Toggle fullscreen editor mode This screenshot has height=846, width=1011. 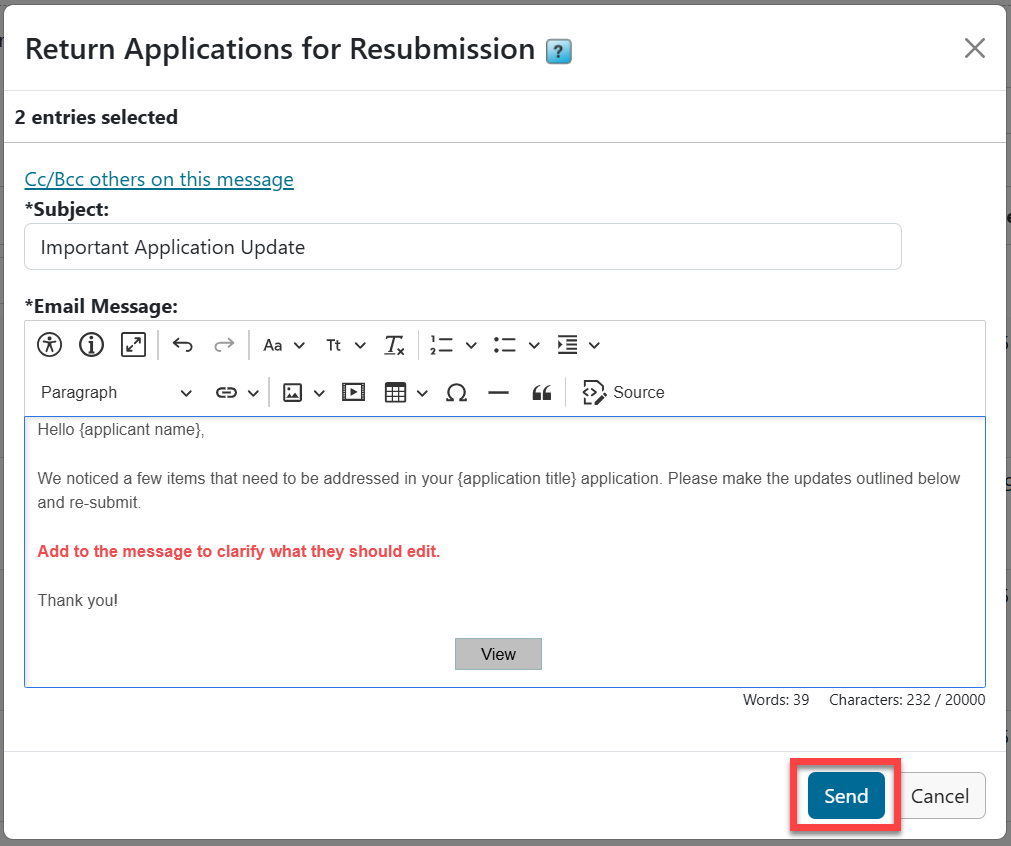pos(133,345)
